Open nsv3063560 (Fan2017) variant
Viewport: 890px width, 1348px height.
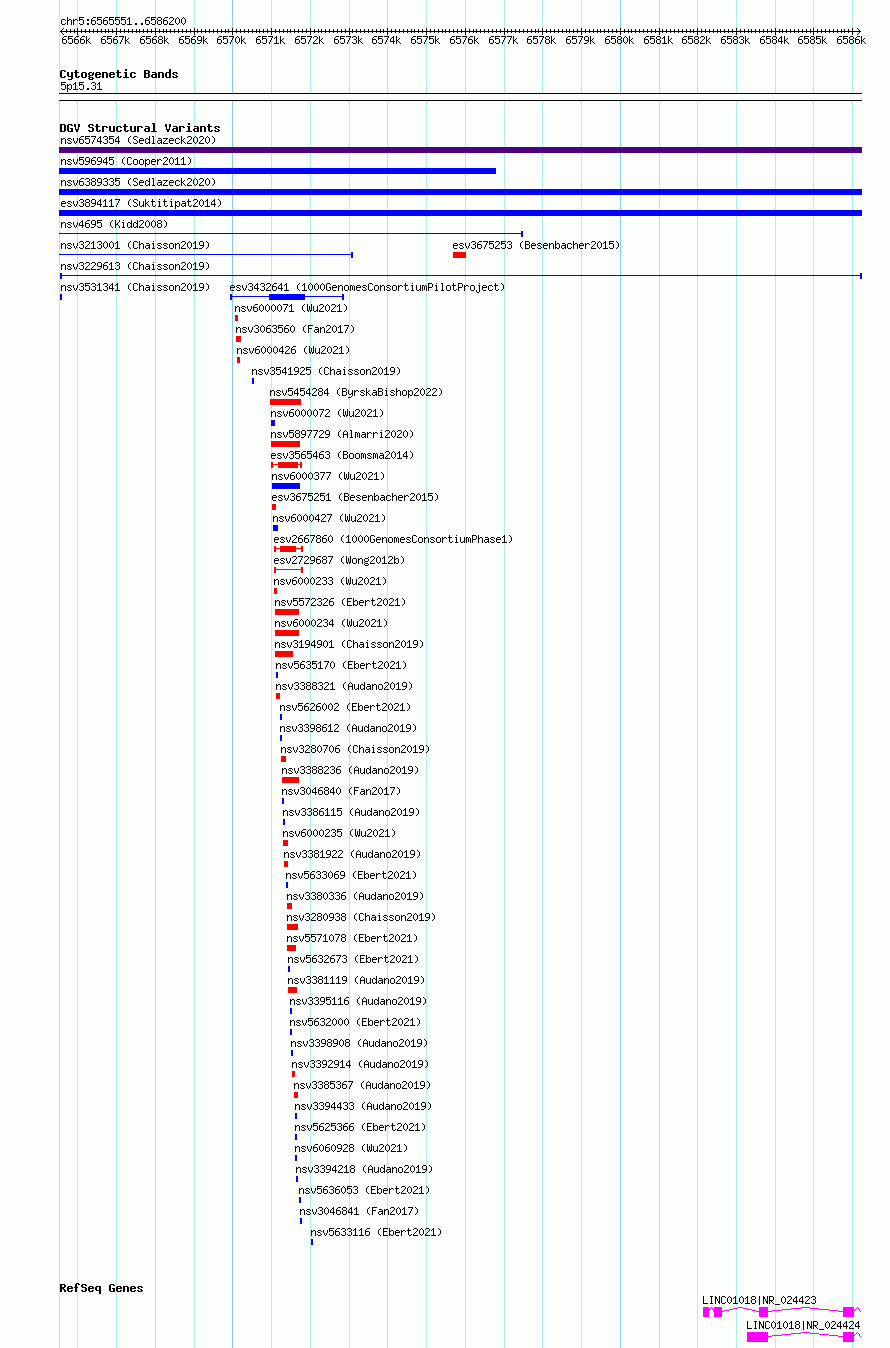[x=295, y=330]
